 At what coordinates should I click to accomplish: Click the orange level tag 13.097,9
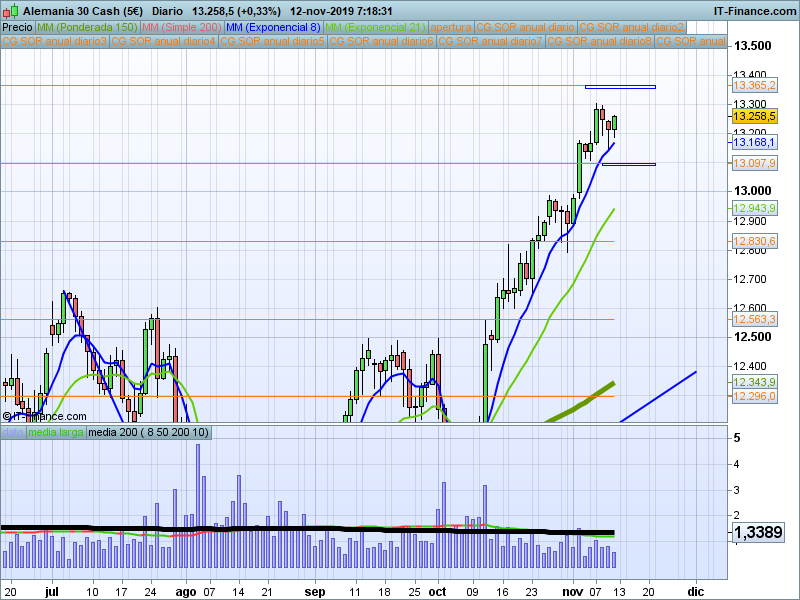coord(755,163)
